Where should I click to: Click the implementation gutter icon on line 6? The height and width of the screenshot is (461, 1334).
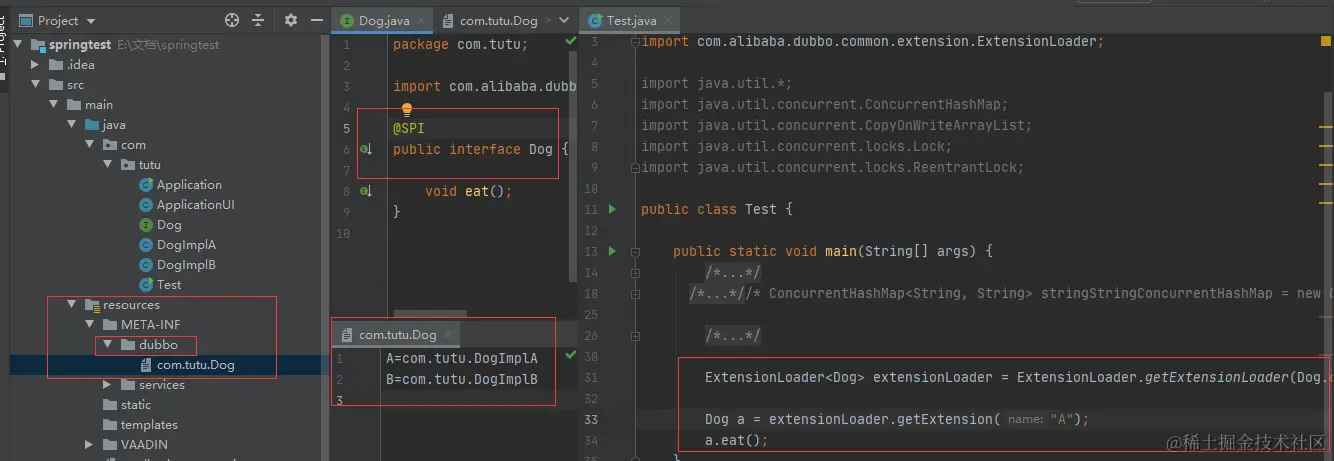[x=367, y=149]
